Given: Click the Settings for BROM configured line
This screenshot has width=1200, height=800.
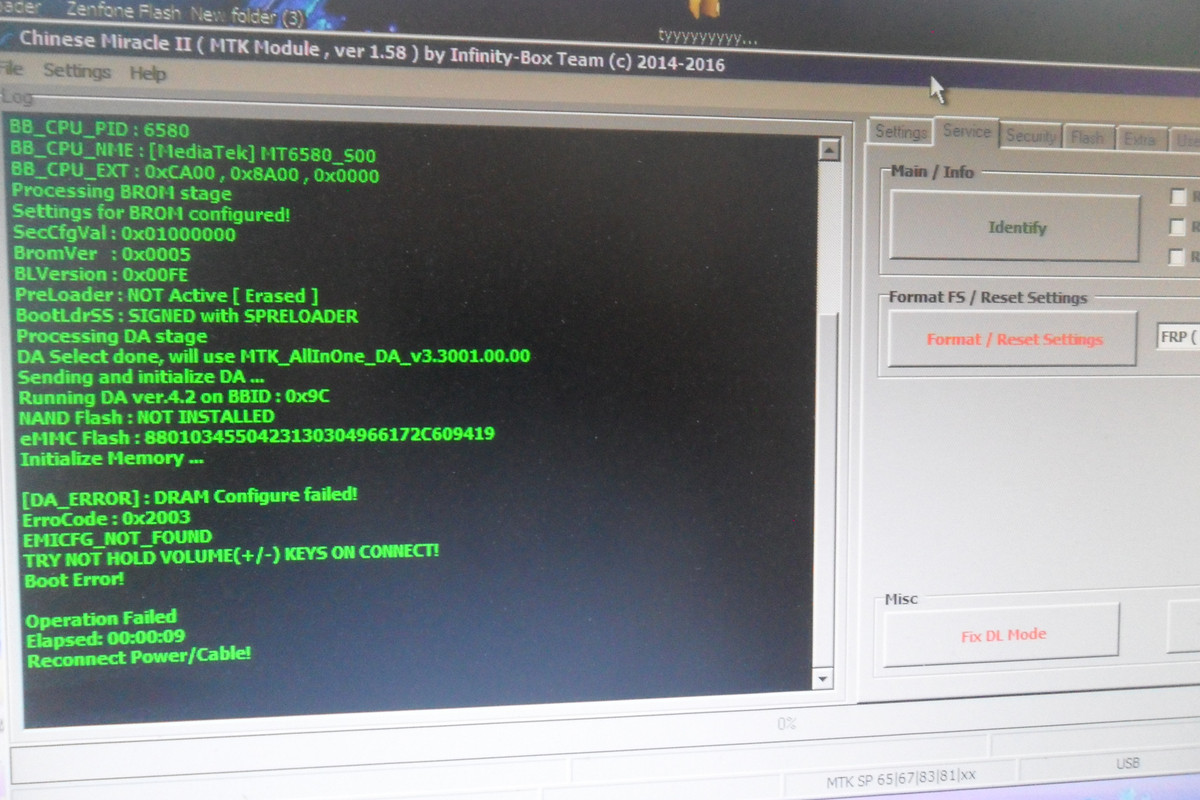Looking at the screenshot, I should [x=151, y=213].
